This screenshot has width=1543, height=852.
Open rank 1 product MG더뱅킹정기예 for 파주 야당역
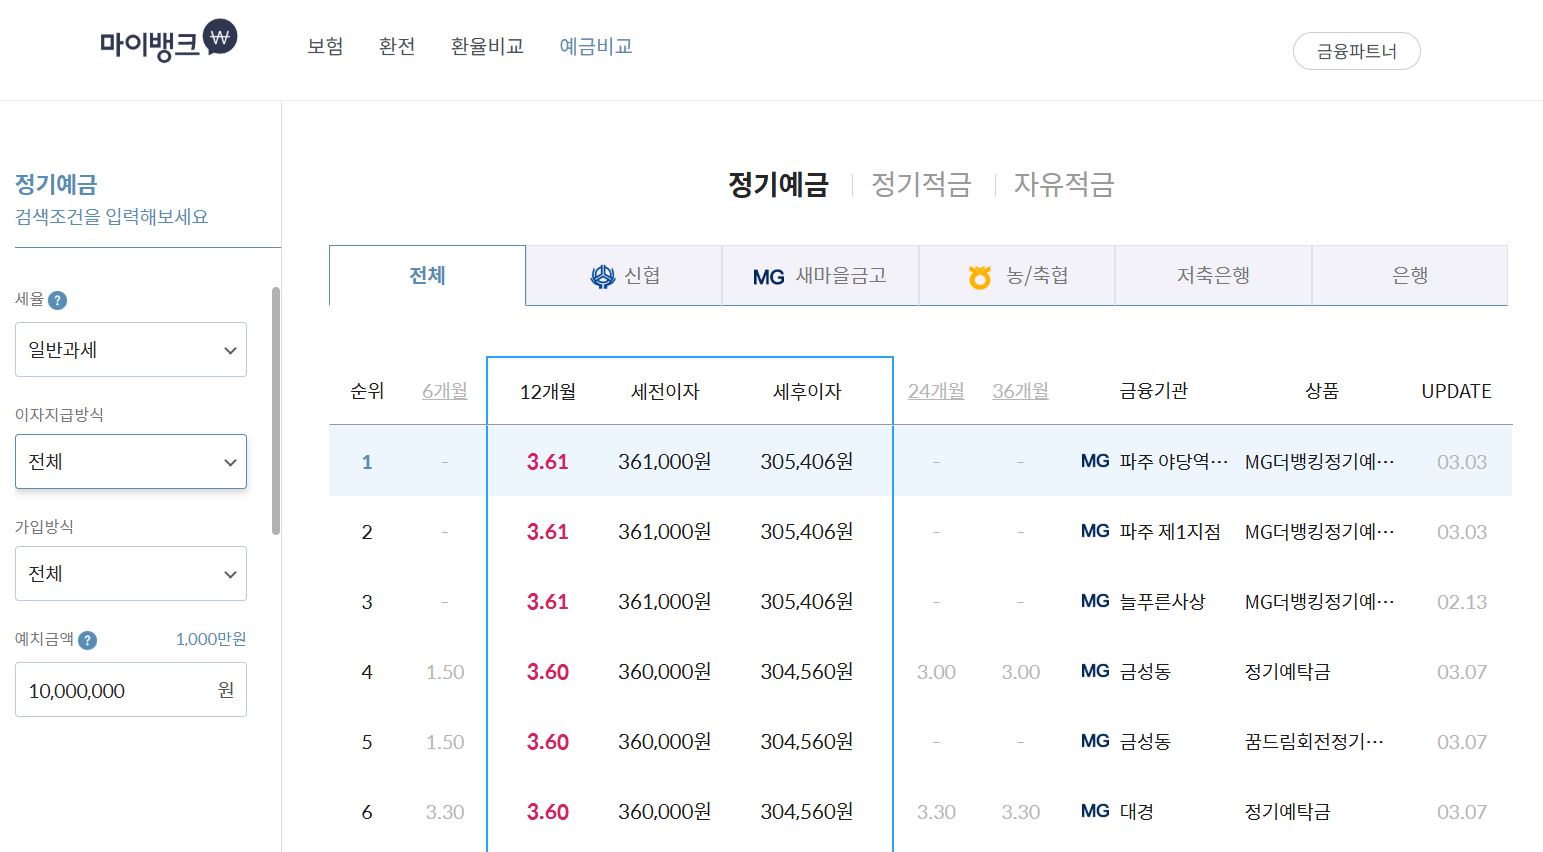pos(1320,461)
